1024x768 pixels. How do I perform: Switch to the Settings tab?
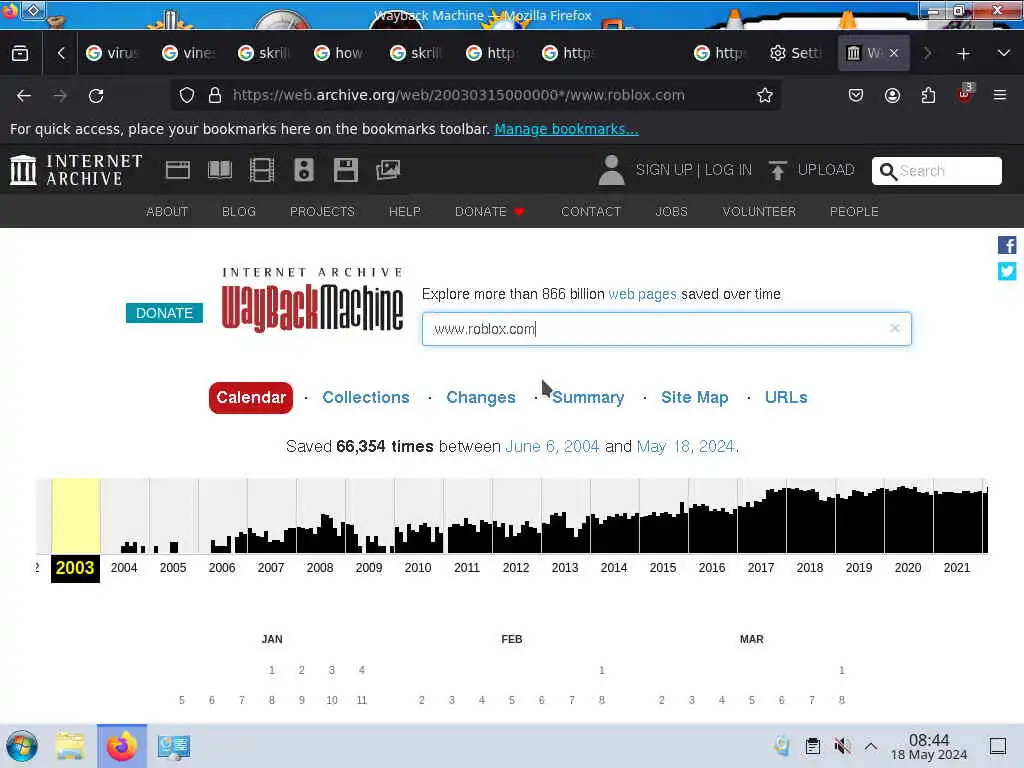point(795,54)
